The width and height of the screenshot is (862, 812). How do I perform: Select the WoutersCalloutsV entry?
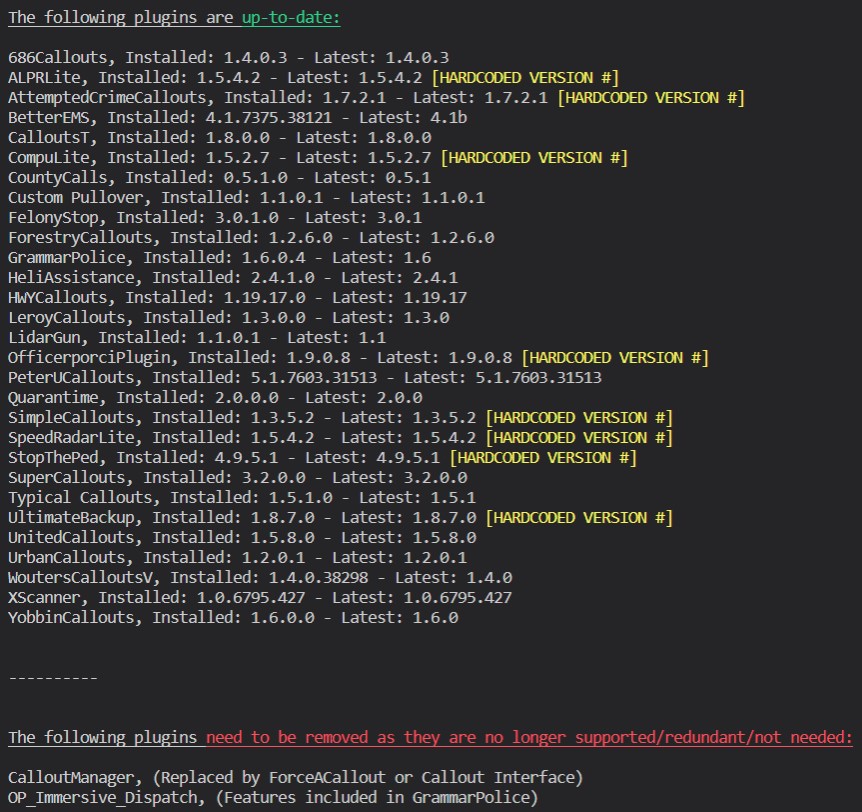tap(260, 577)
